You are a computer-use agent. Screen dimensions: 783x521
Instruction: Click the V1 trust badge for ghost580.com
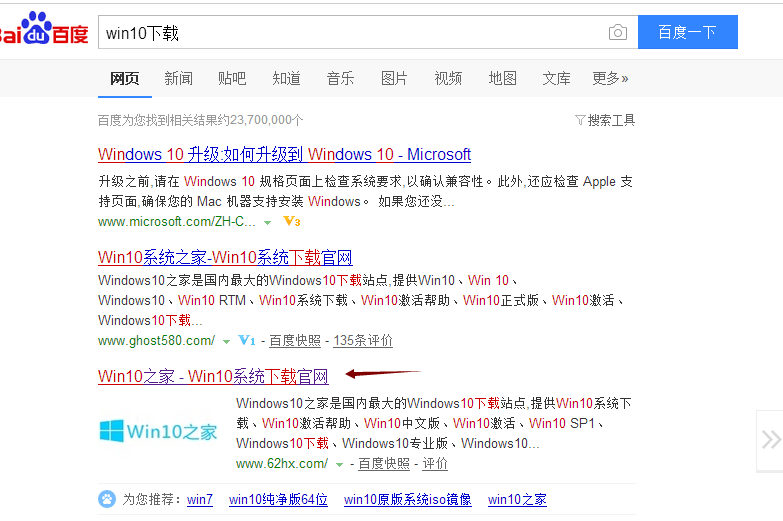pos(247,340)
